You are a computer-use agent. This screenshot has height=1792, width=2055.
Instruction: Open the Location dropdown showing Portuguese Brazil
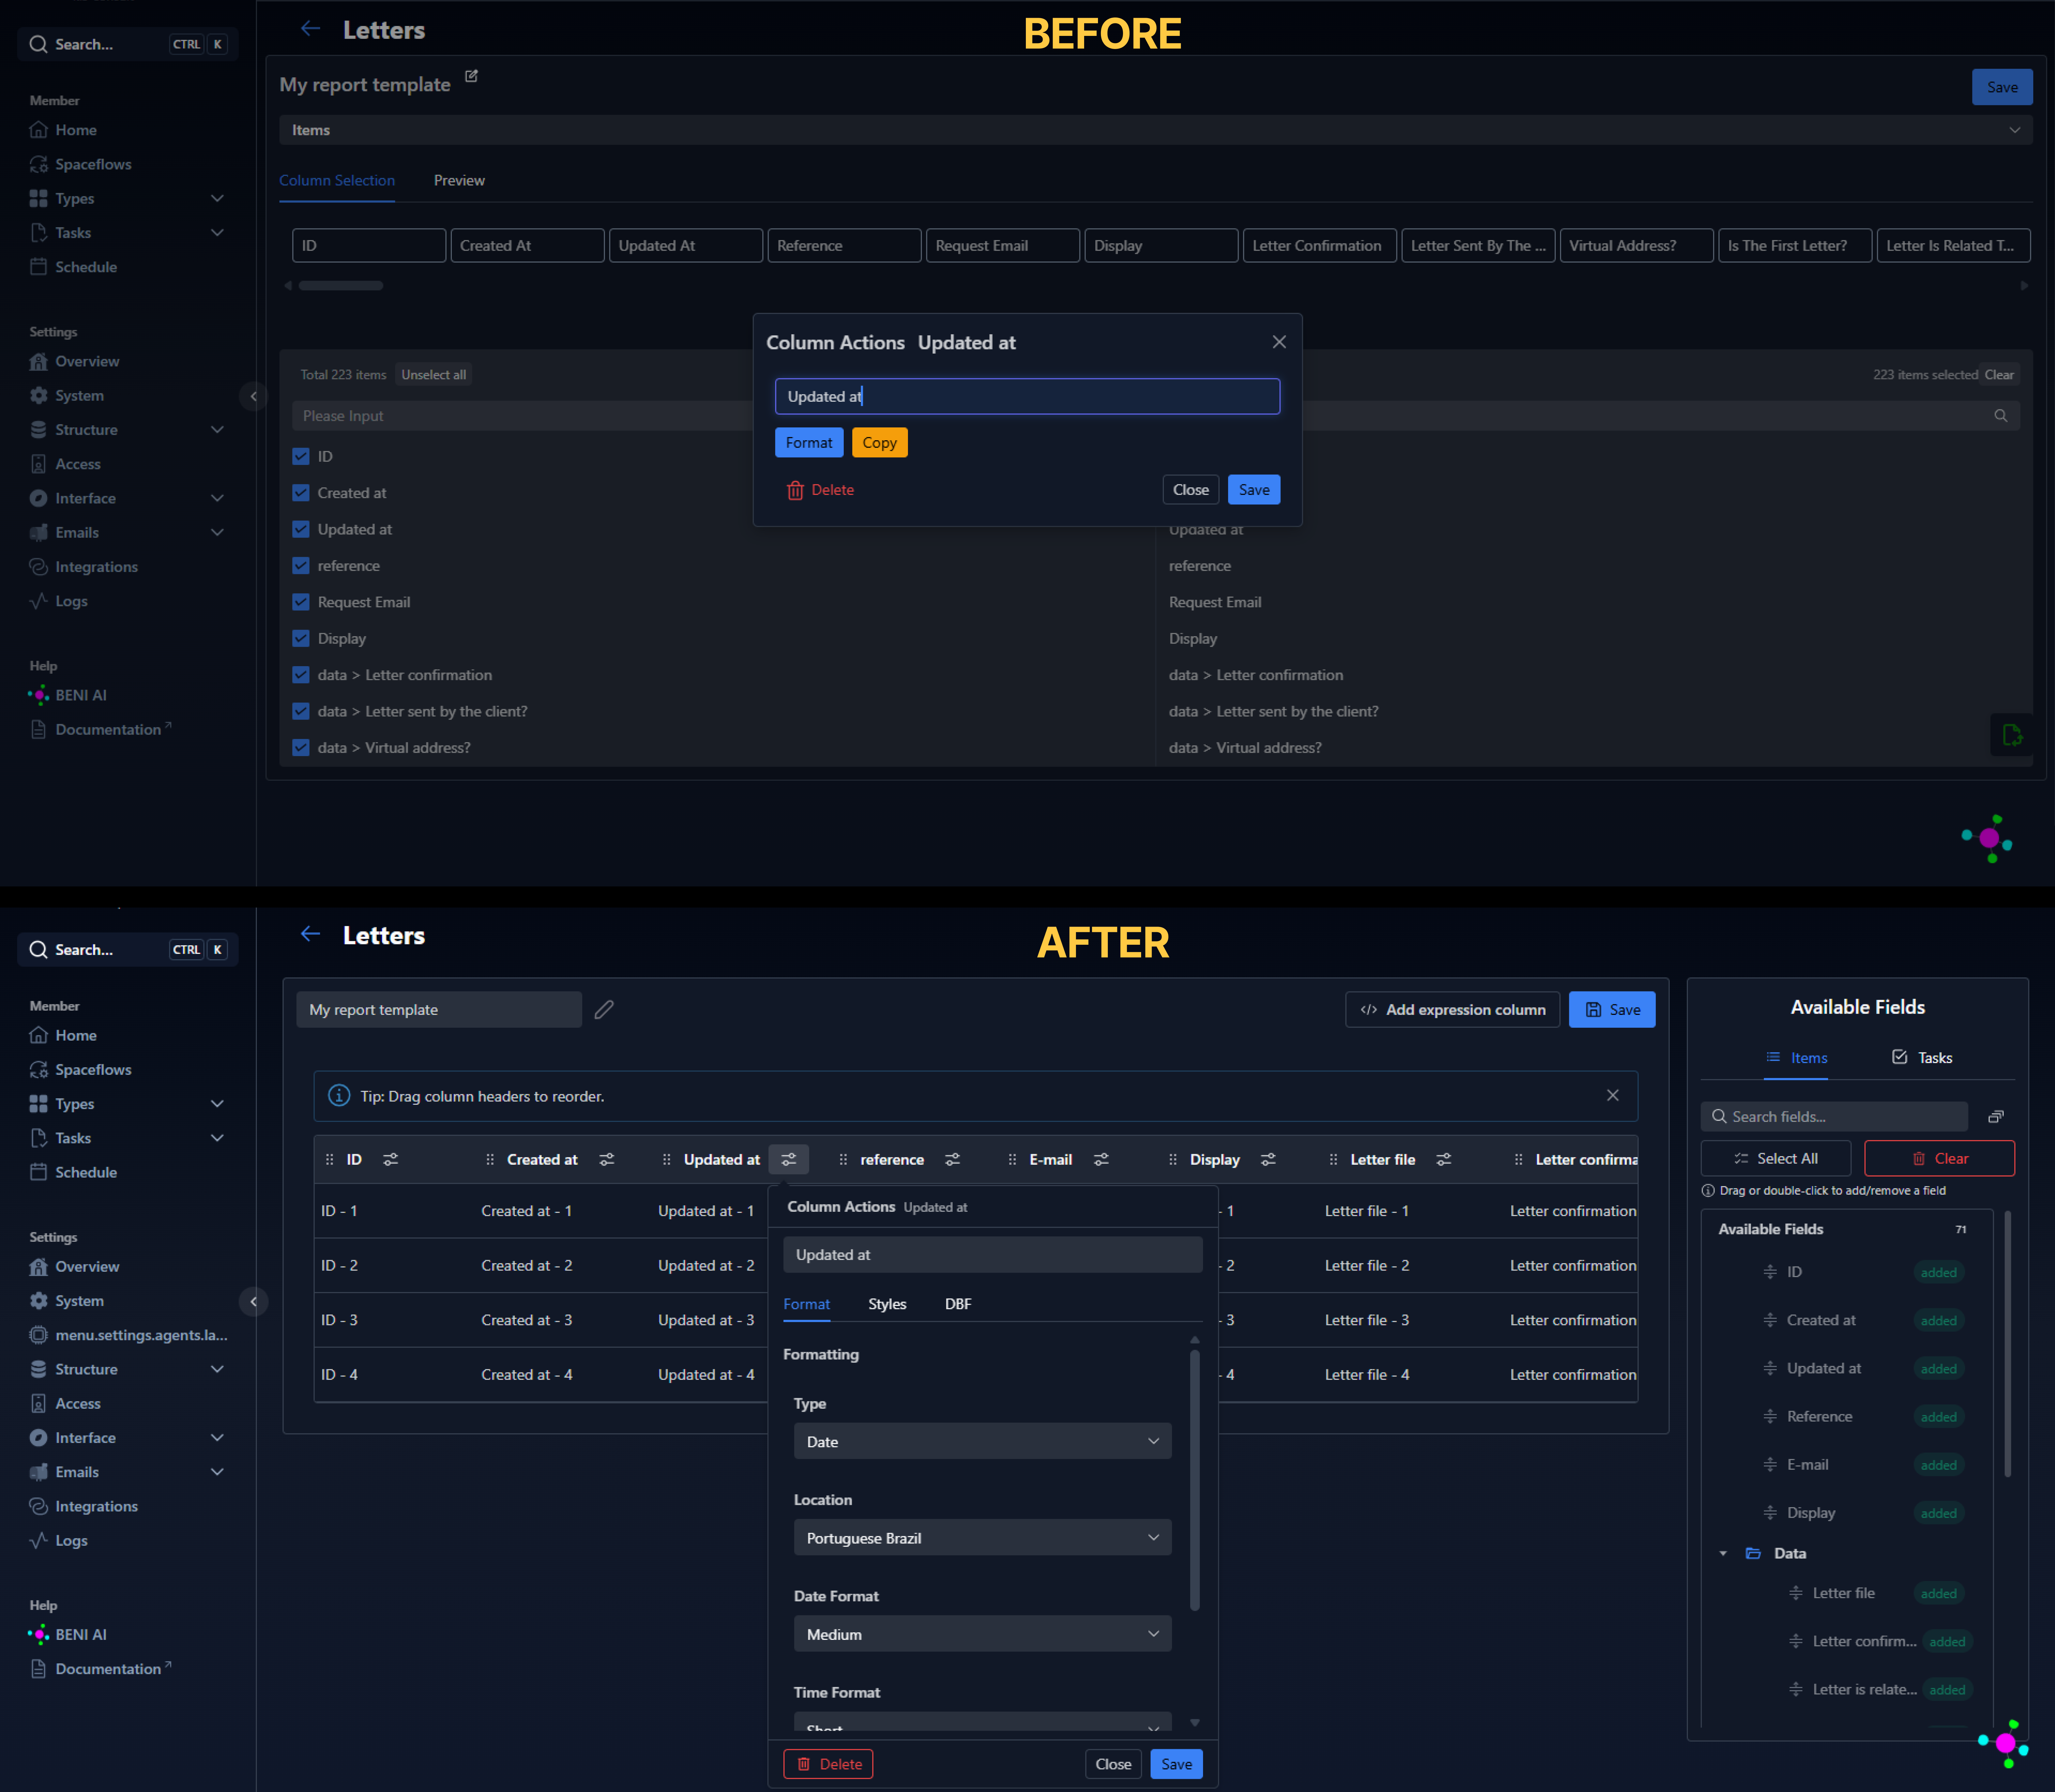pyautogui.click(x=982, y=1538)
